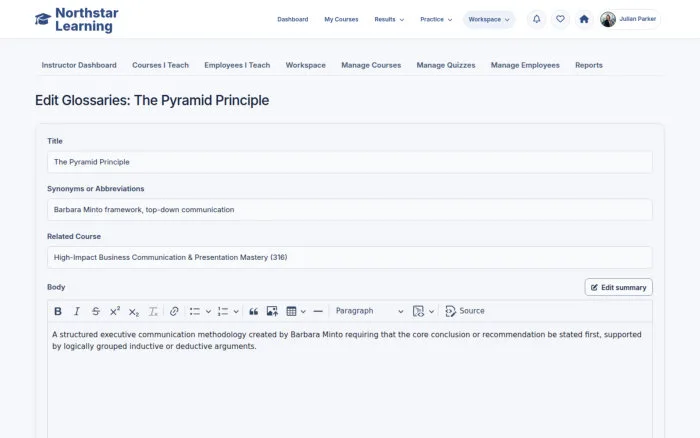This screenshot has height=438, width=700.
Task: Toggle italic formatting in the editor
Action: 77,311
